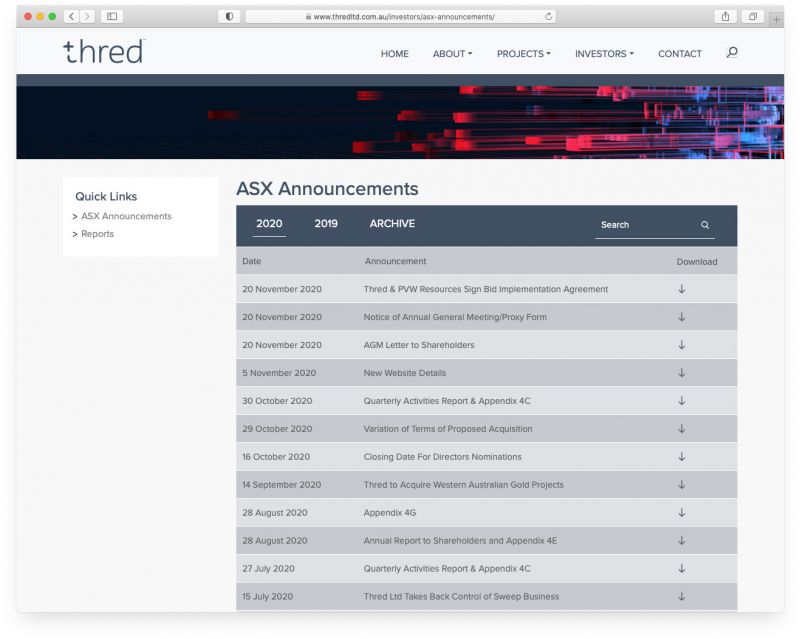The image size is (800, 639).
Task: Download the AGM Letter to Shareholders
Action: [x=682, y=345]
